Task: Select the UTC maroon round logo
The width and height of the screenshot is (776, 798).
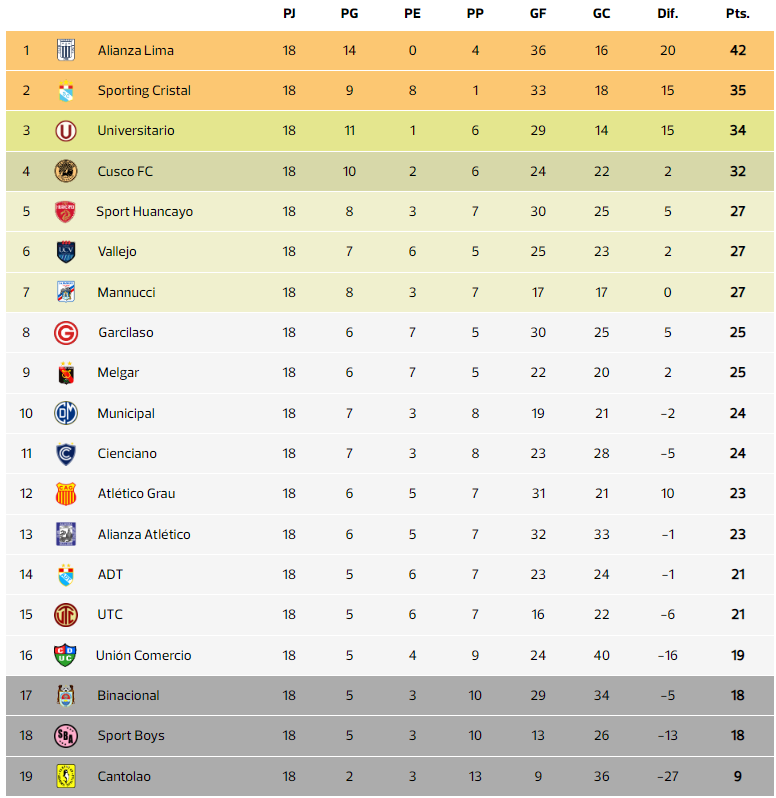Action: pyautogui.click(x=66, y=615)
